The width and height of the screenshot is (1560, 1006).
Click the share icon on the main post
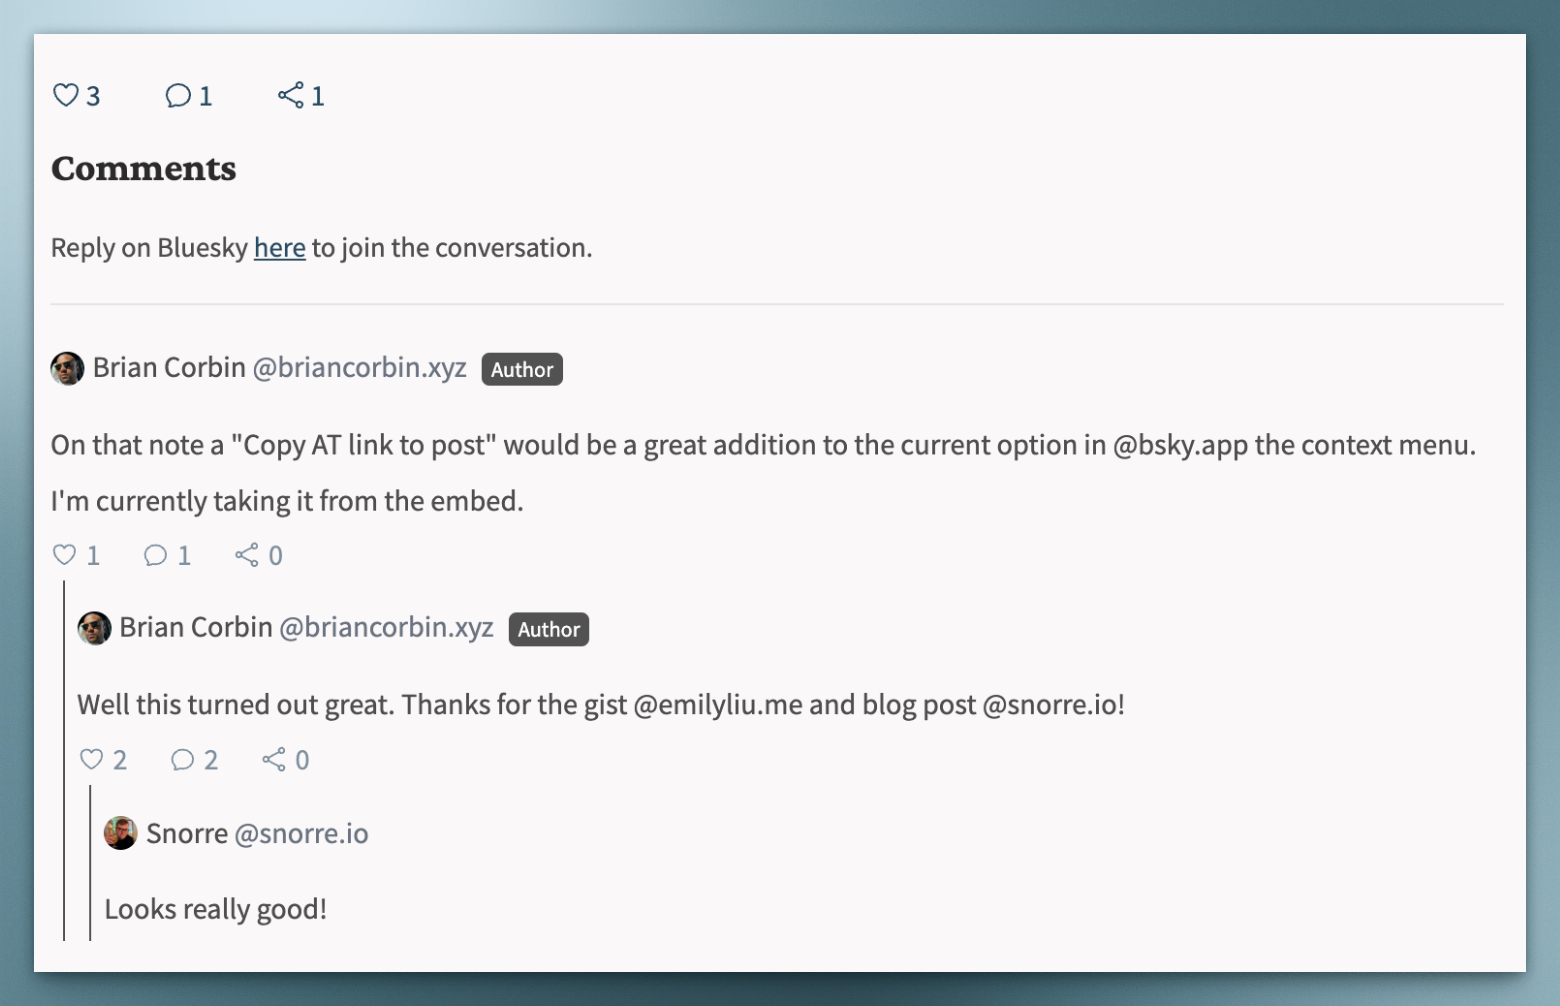tap(291, 95)
